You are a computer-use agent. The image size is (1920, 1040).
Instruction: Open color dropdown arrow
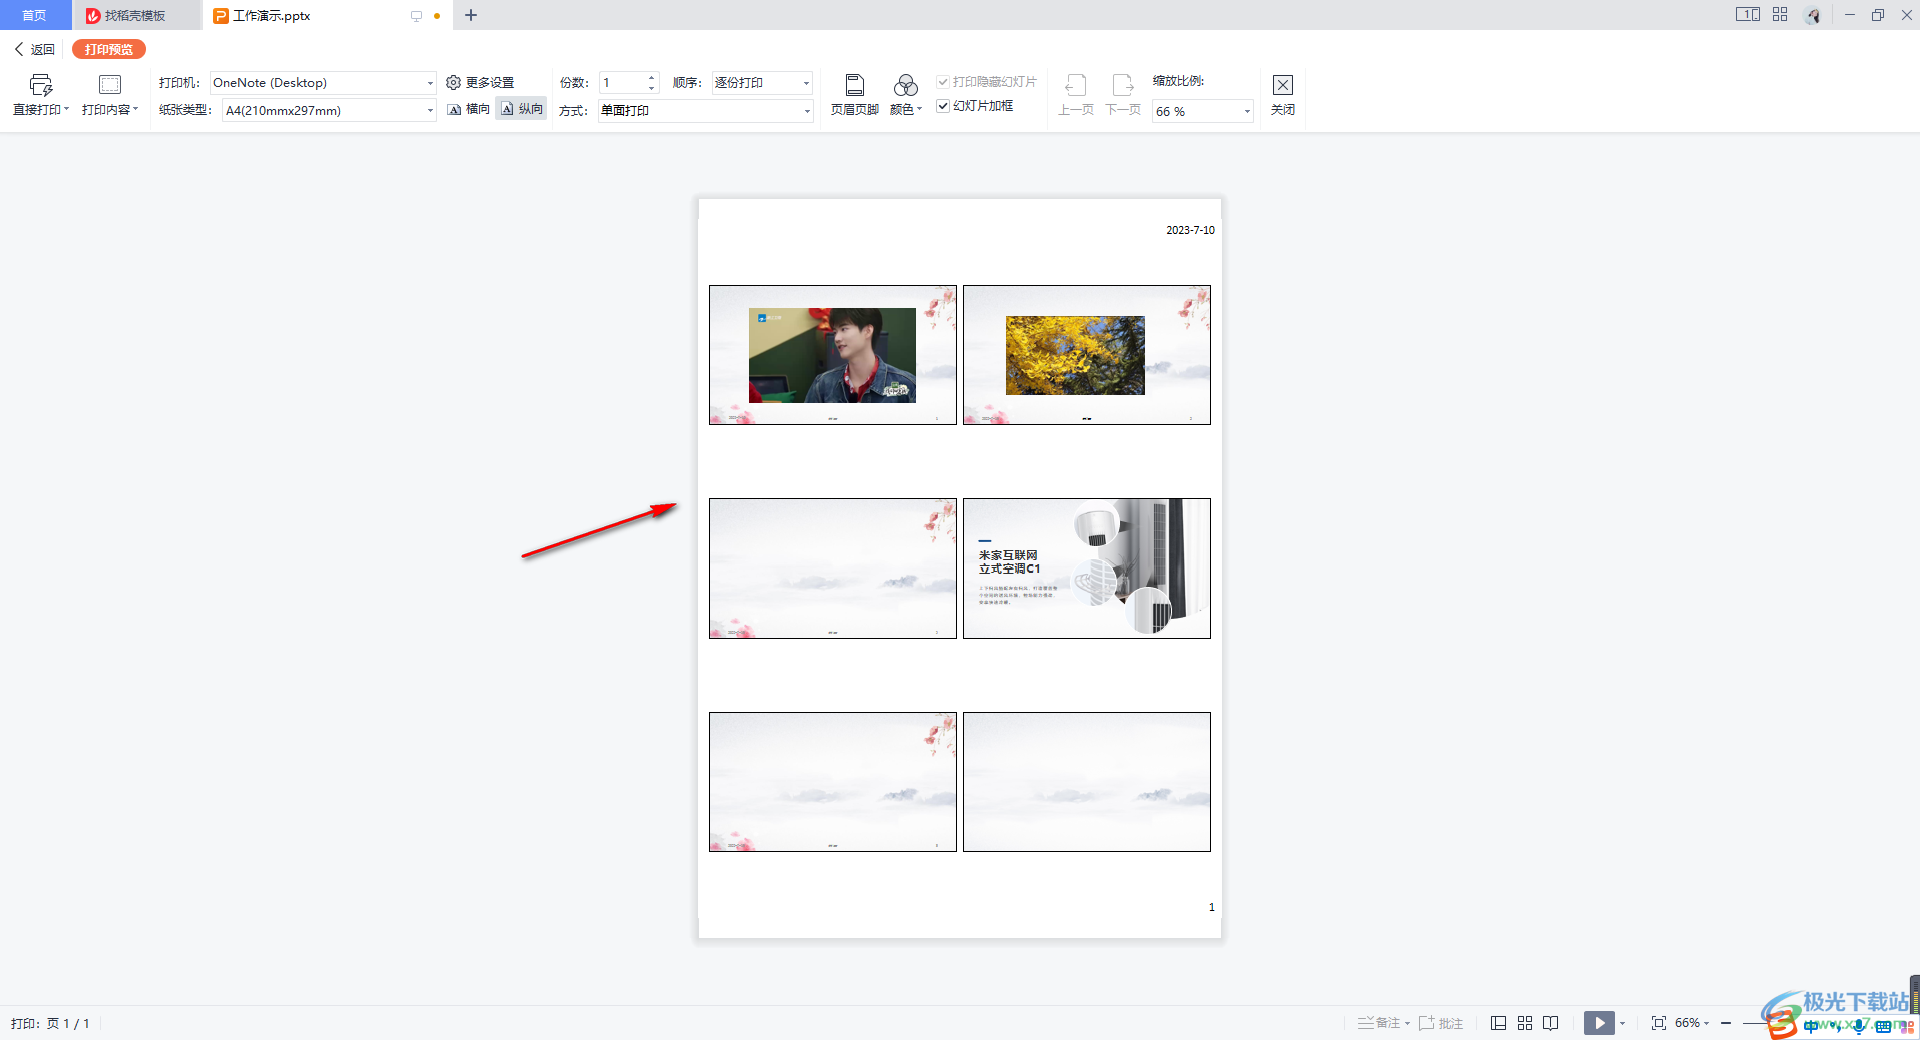(920, 109)
